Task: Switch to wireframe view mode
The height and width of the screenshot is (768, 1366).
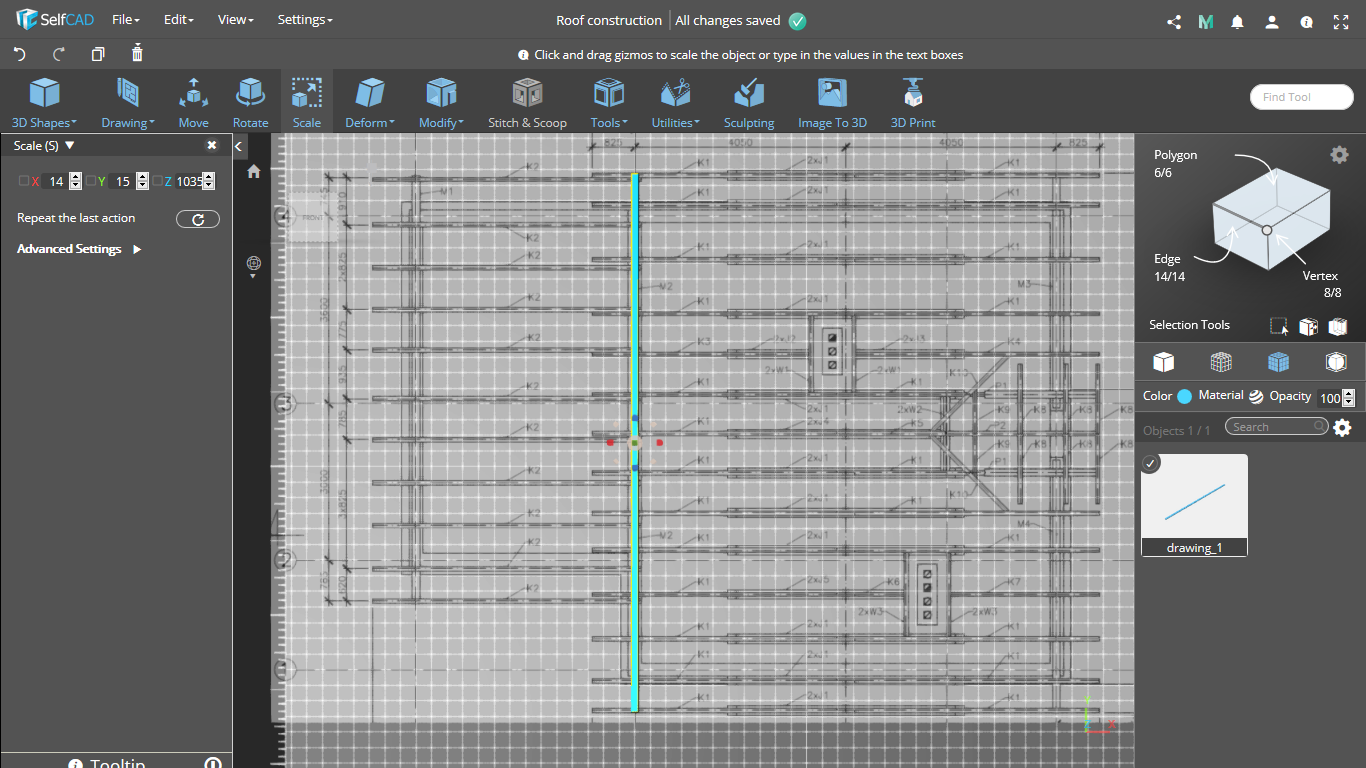Action: pos(1221,361)
